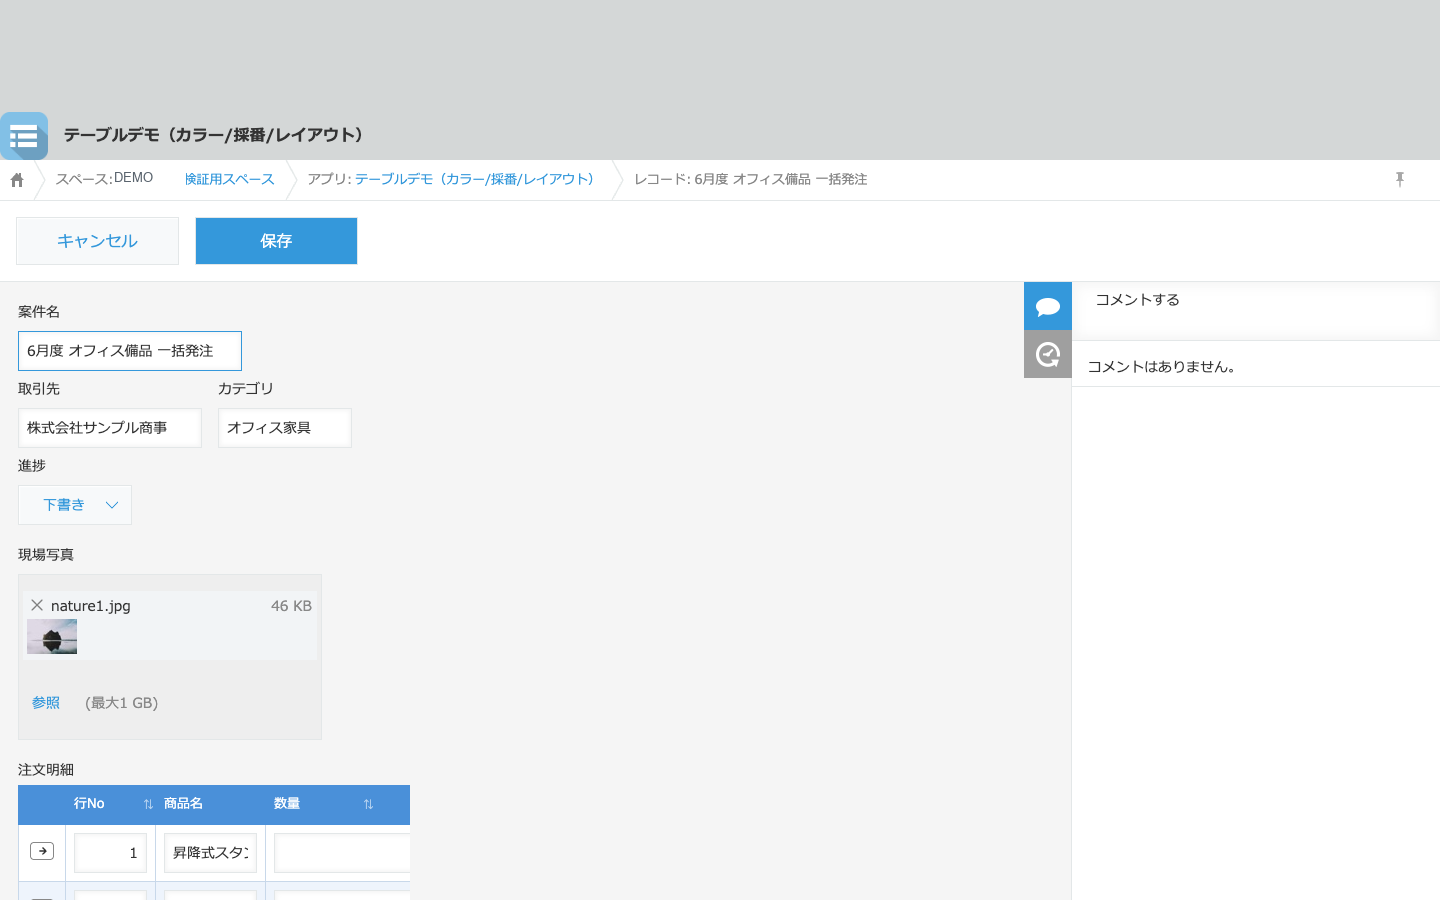Screen dimensions: 1440x900
Task: Open the app list icon beside the title
Action: [x=24, y=136]
